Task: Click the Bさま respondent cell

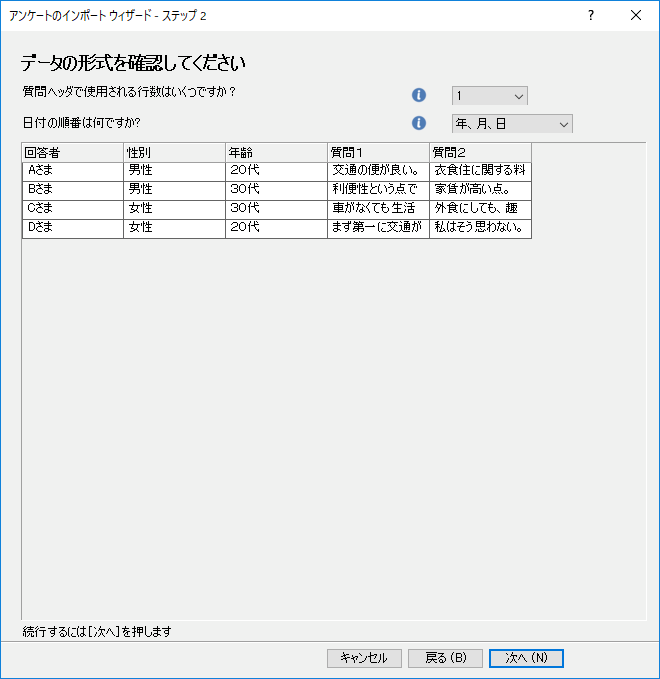Action: (72, 190)
